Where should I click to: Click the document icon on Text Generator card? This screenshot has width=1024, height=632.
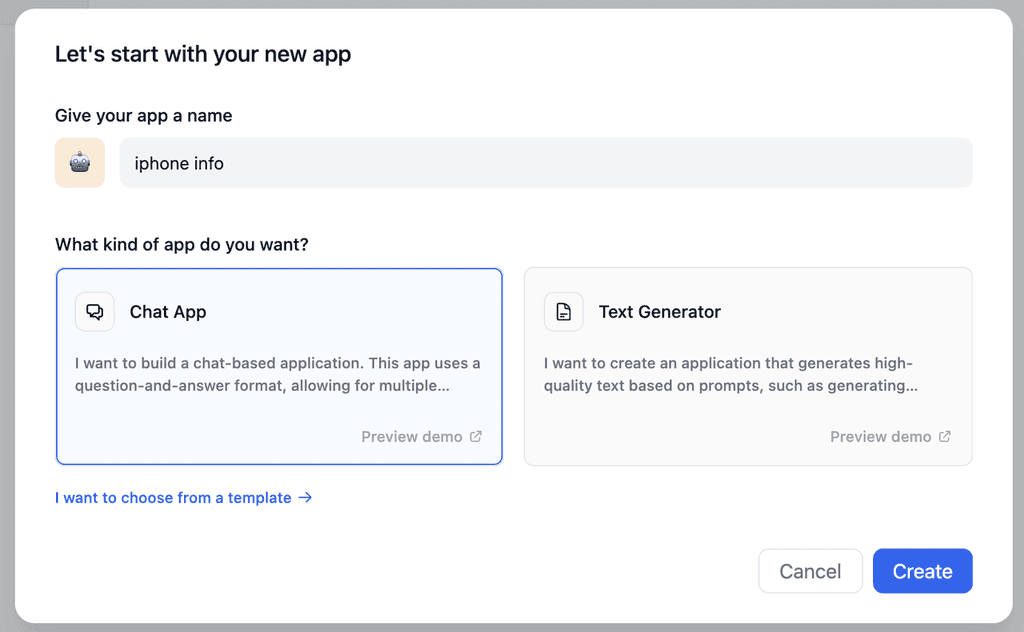563,311
